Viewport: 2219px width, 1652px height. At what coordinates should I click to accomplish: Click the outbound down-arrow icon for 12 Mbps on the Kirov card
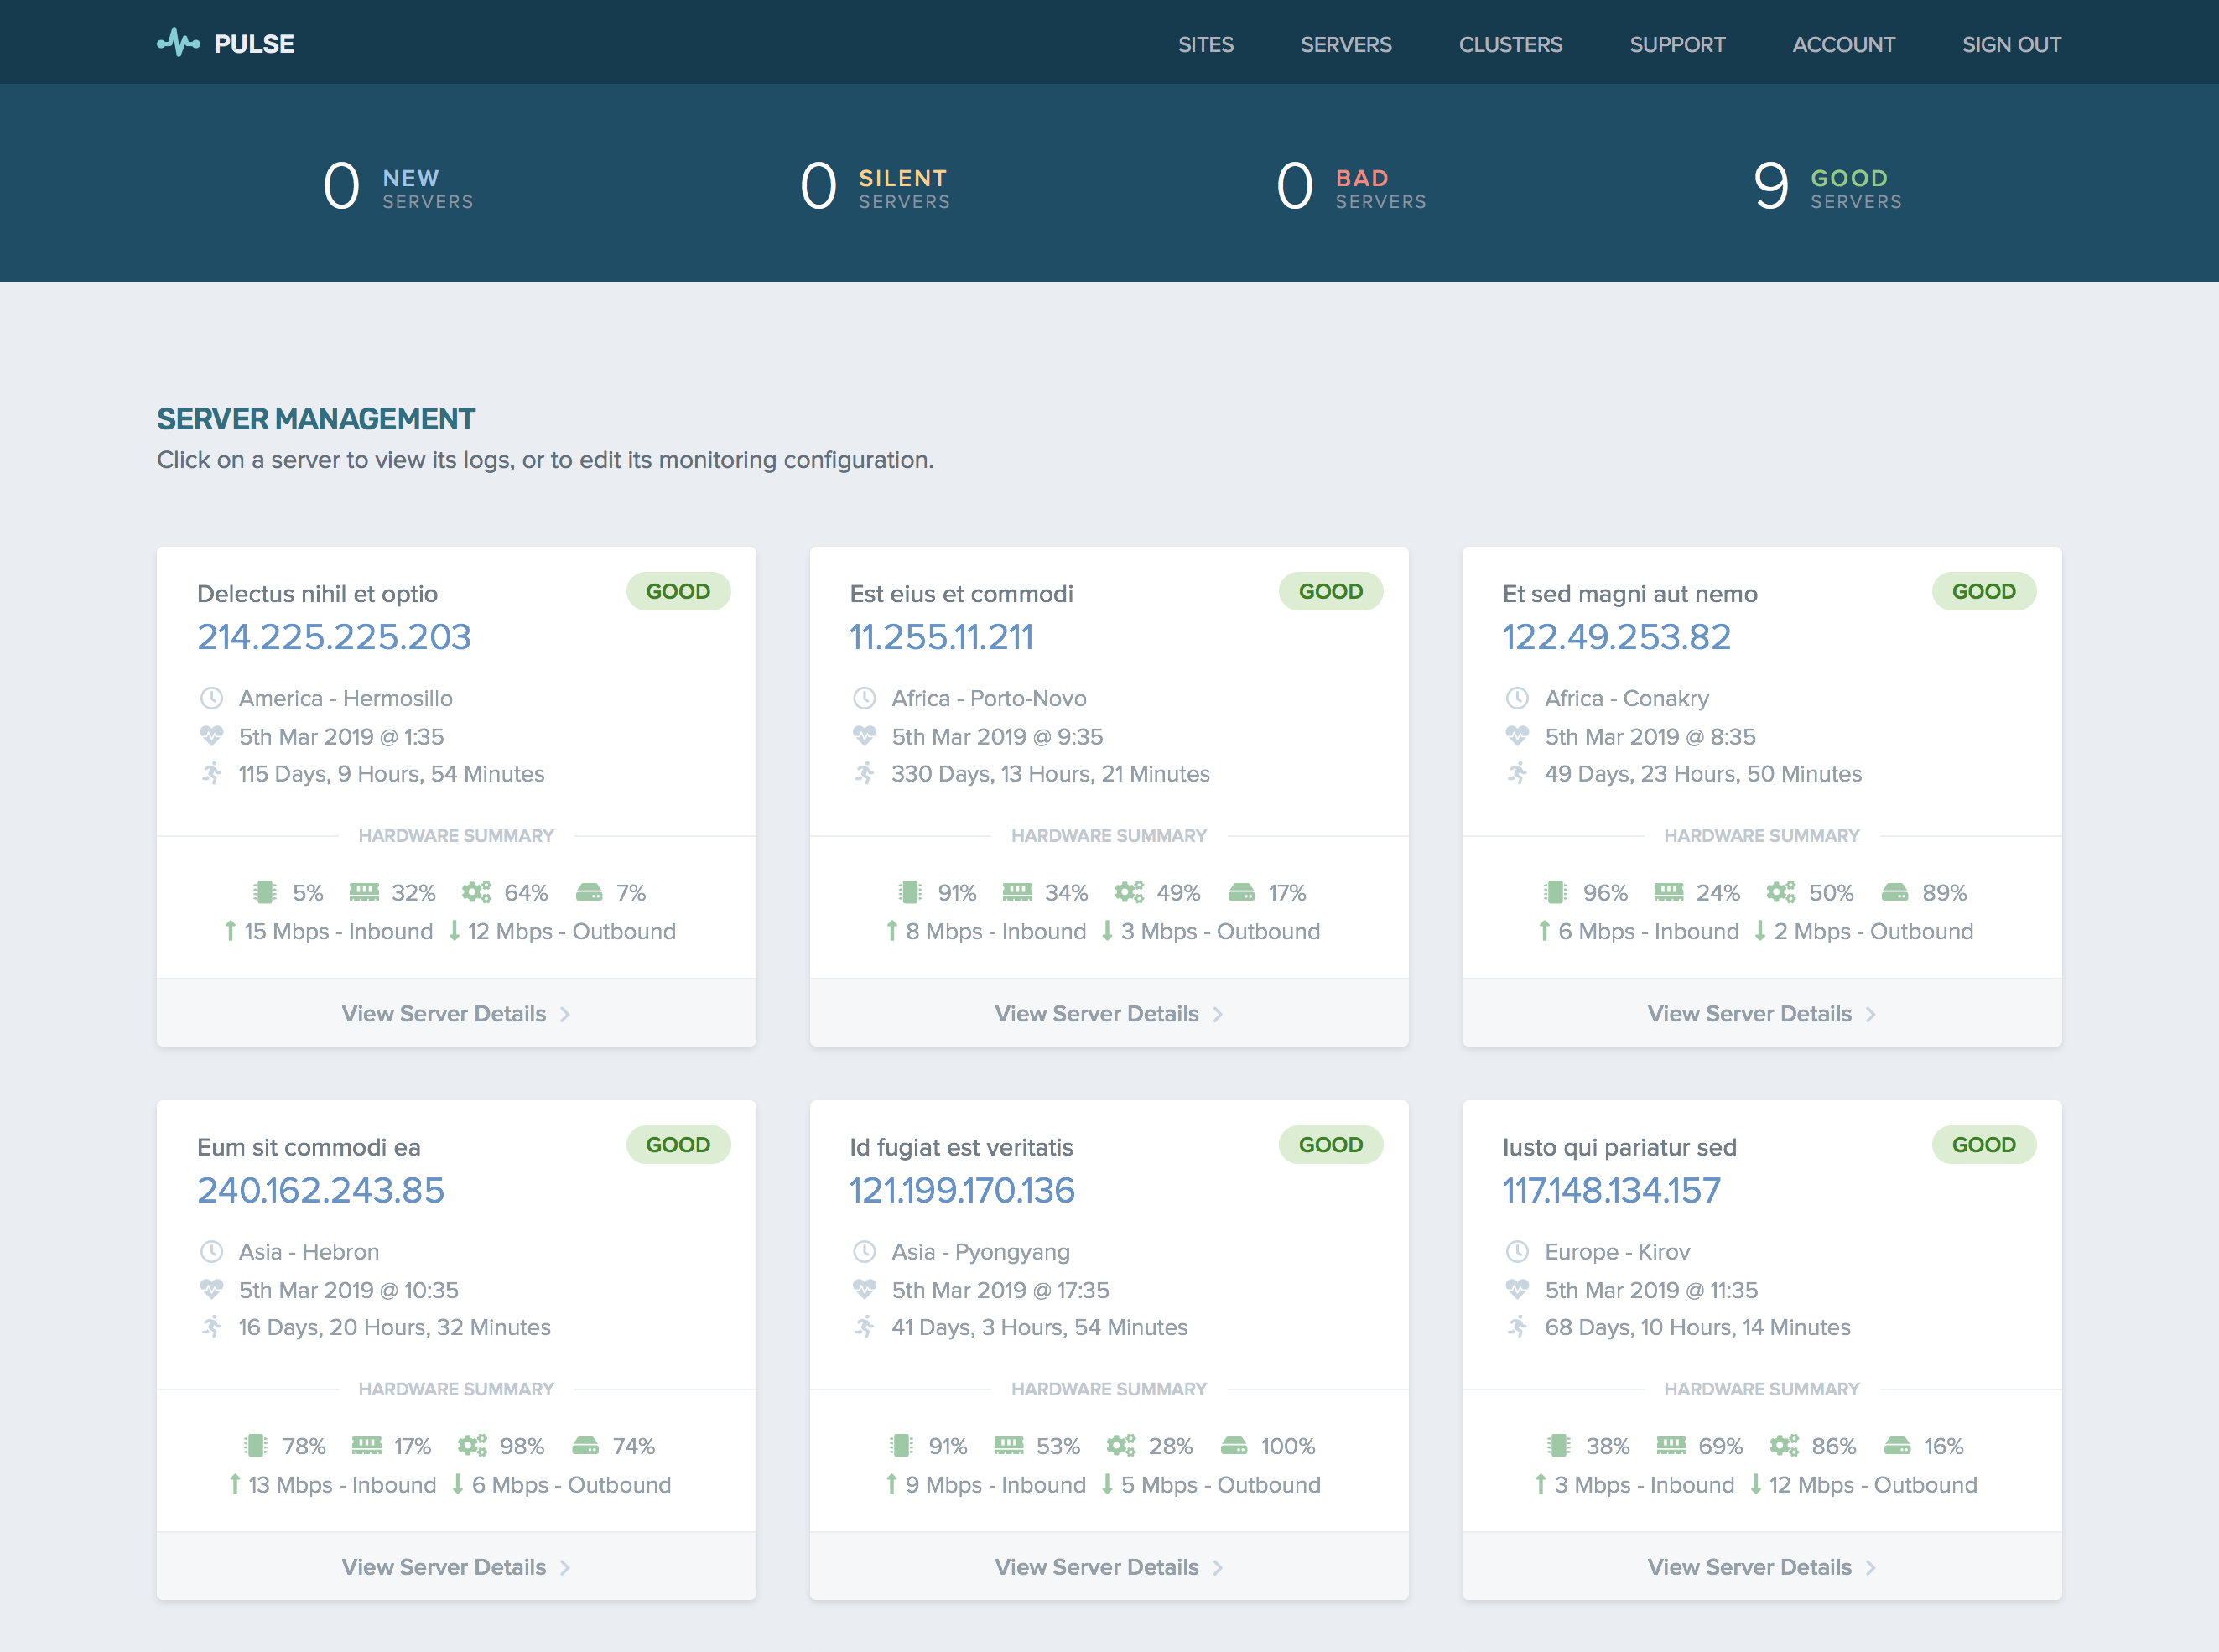point(1756,1485)
